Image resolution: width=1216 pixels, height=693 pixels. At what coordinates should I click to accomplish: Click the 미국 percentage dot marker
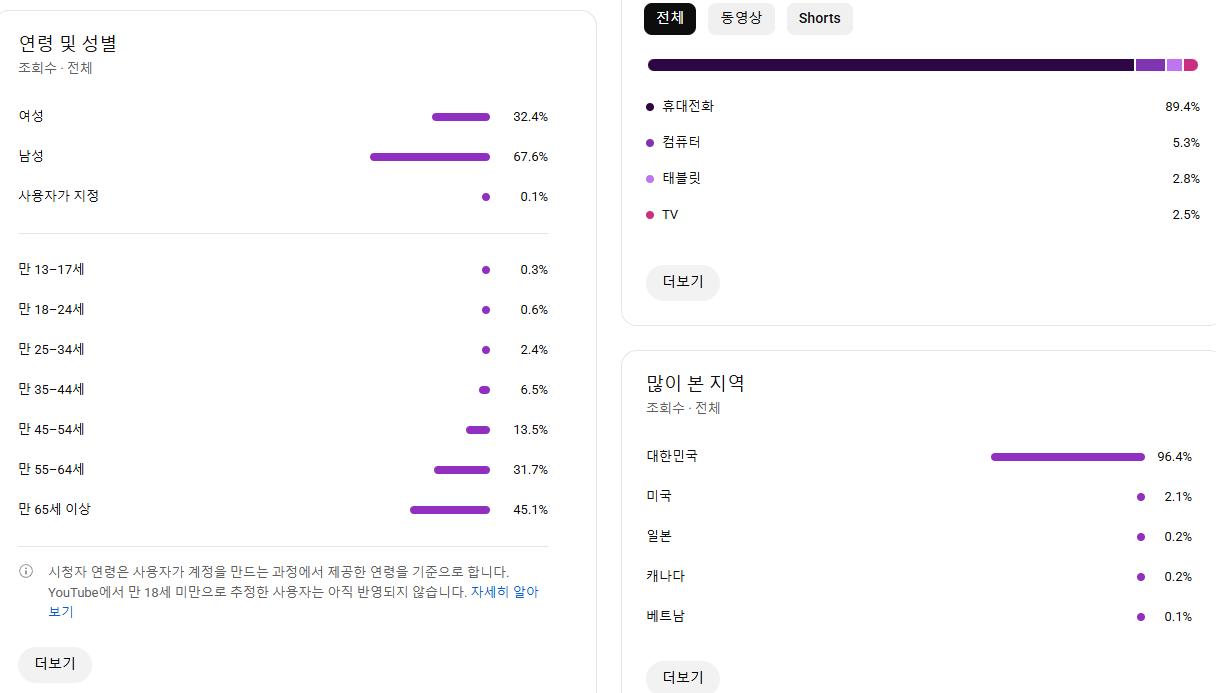[x=1140, y=497]
